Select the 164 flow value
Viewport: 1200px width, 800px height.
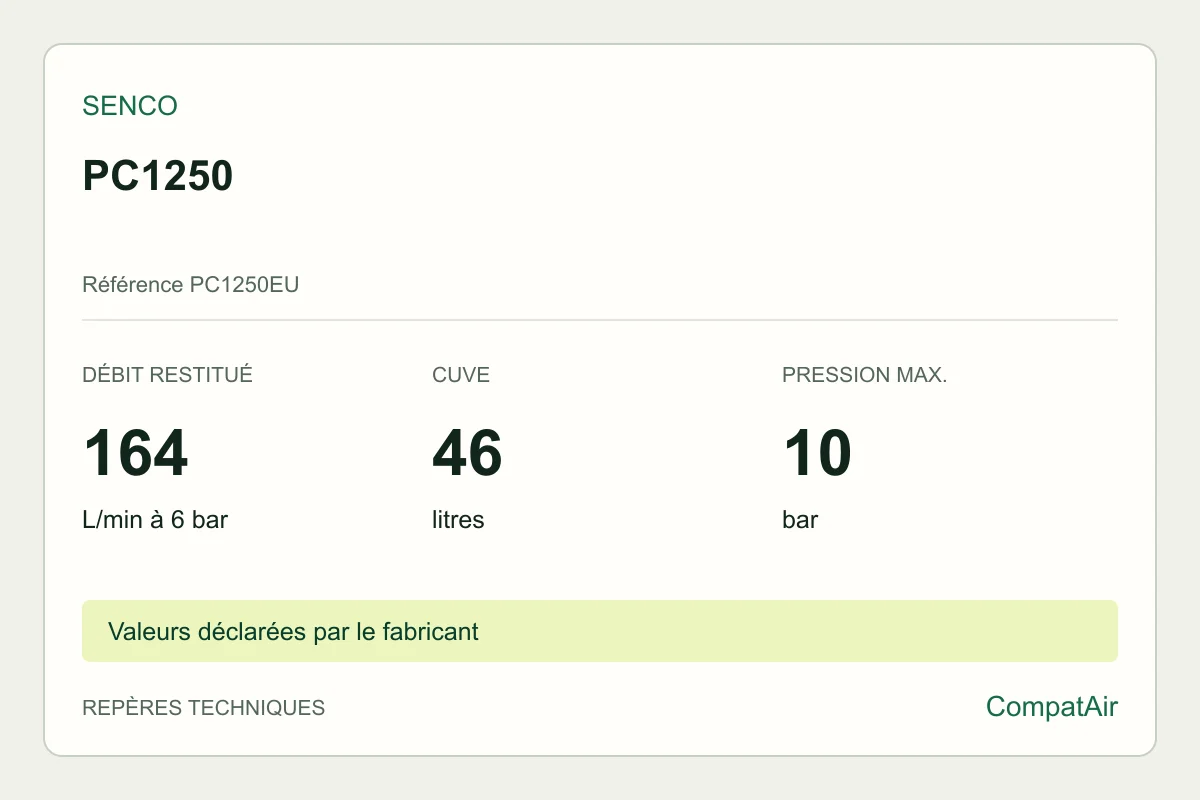pyautogui.click(x=135, y=452)
